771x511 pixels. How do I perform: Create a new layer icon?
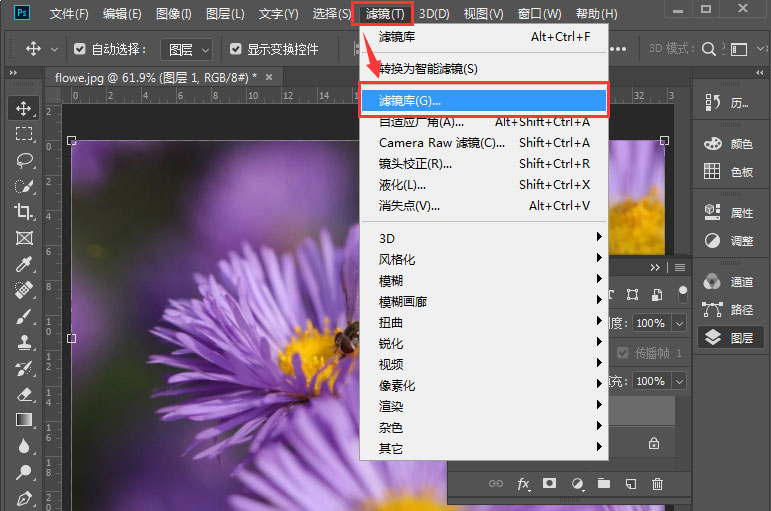click(x=631, y=484)
